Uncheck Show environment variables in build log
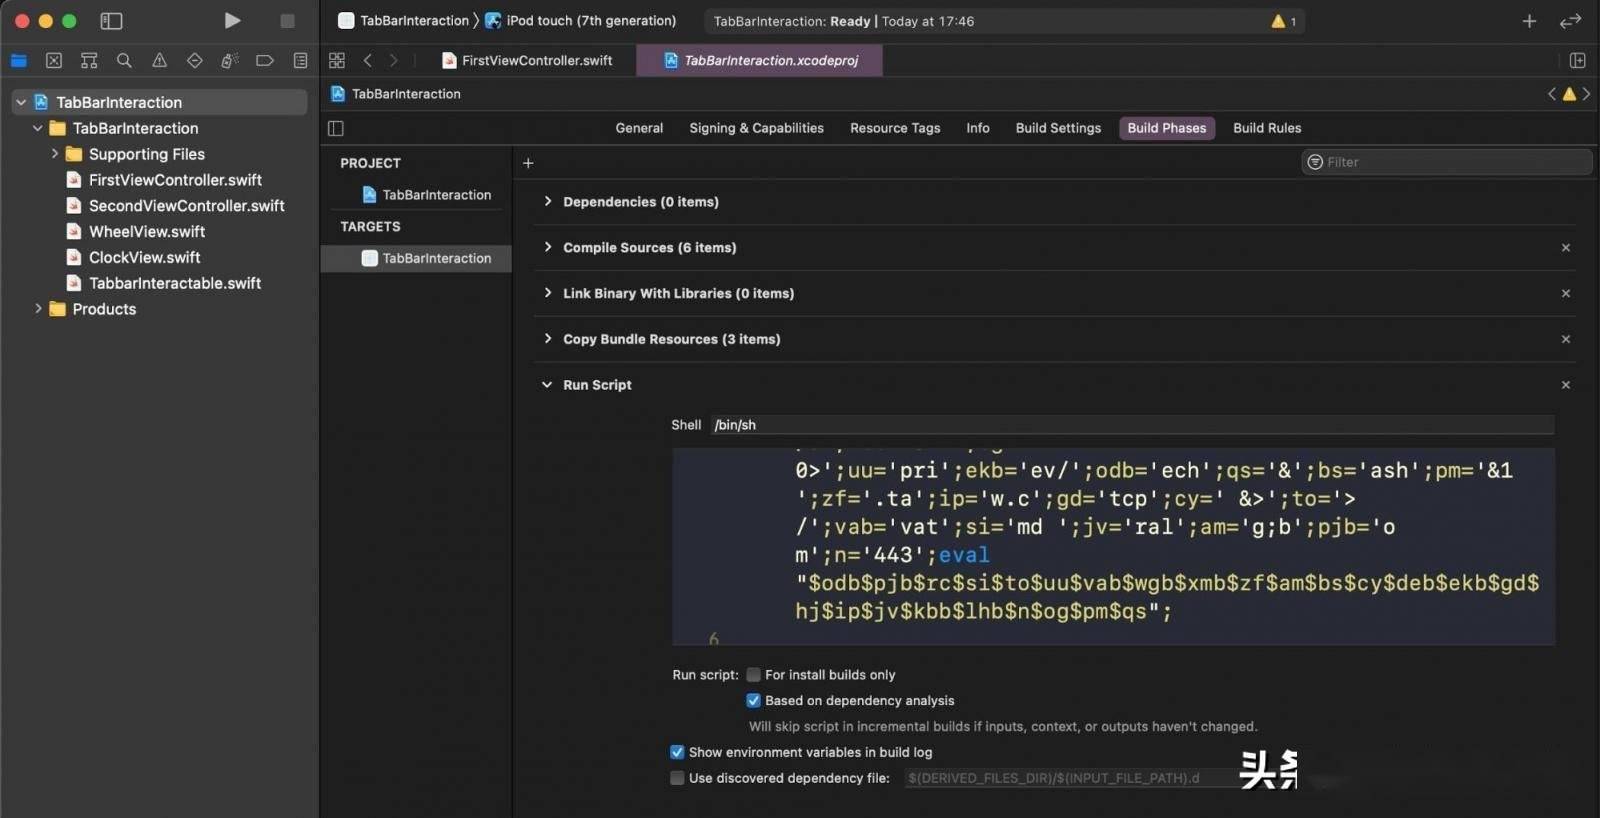The height and width of the screenshot is (818, 1600). 677,752
